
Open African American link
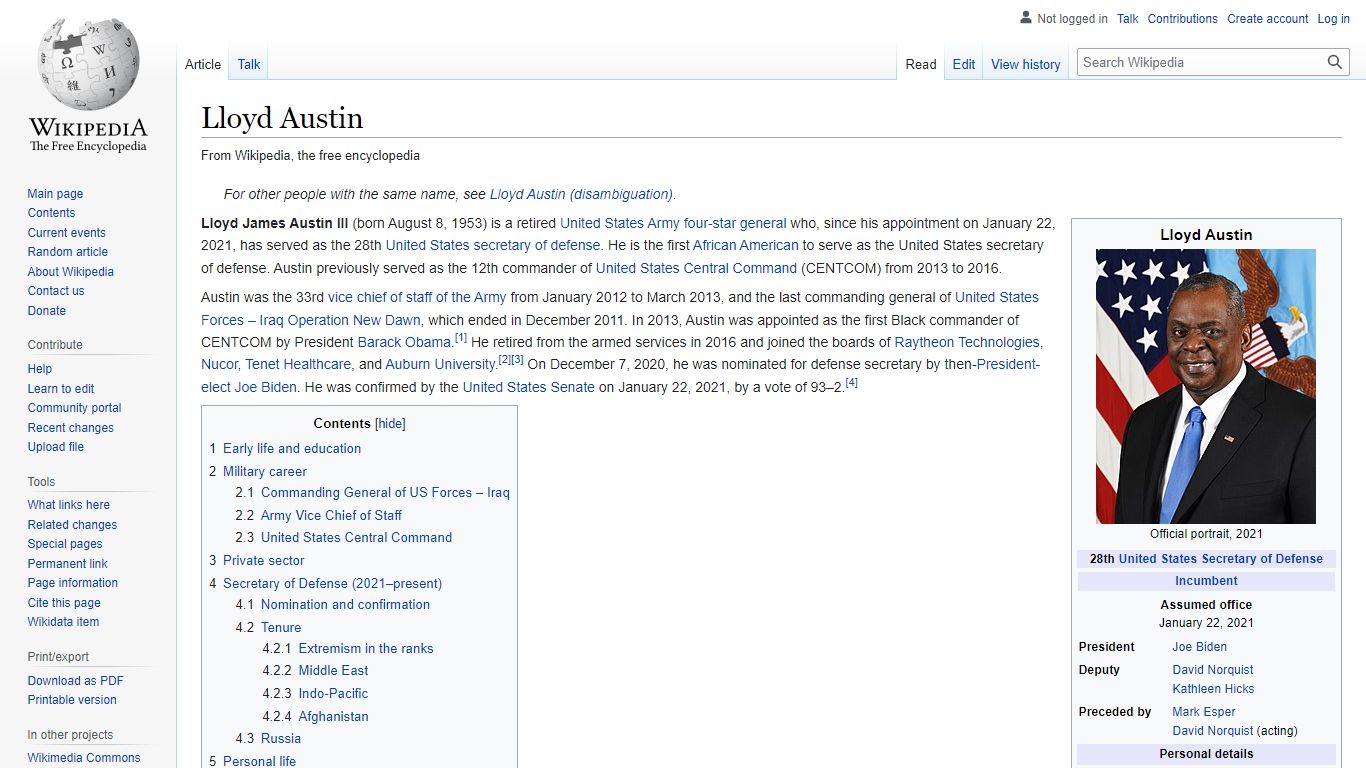[x=746, y=245]
